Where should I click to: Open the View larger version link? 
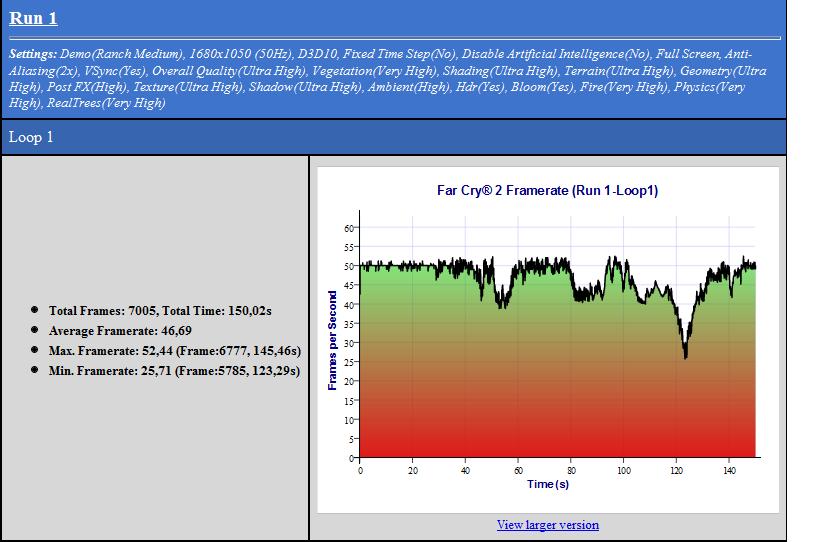click(x=548, y=525)
